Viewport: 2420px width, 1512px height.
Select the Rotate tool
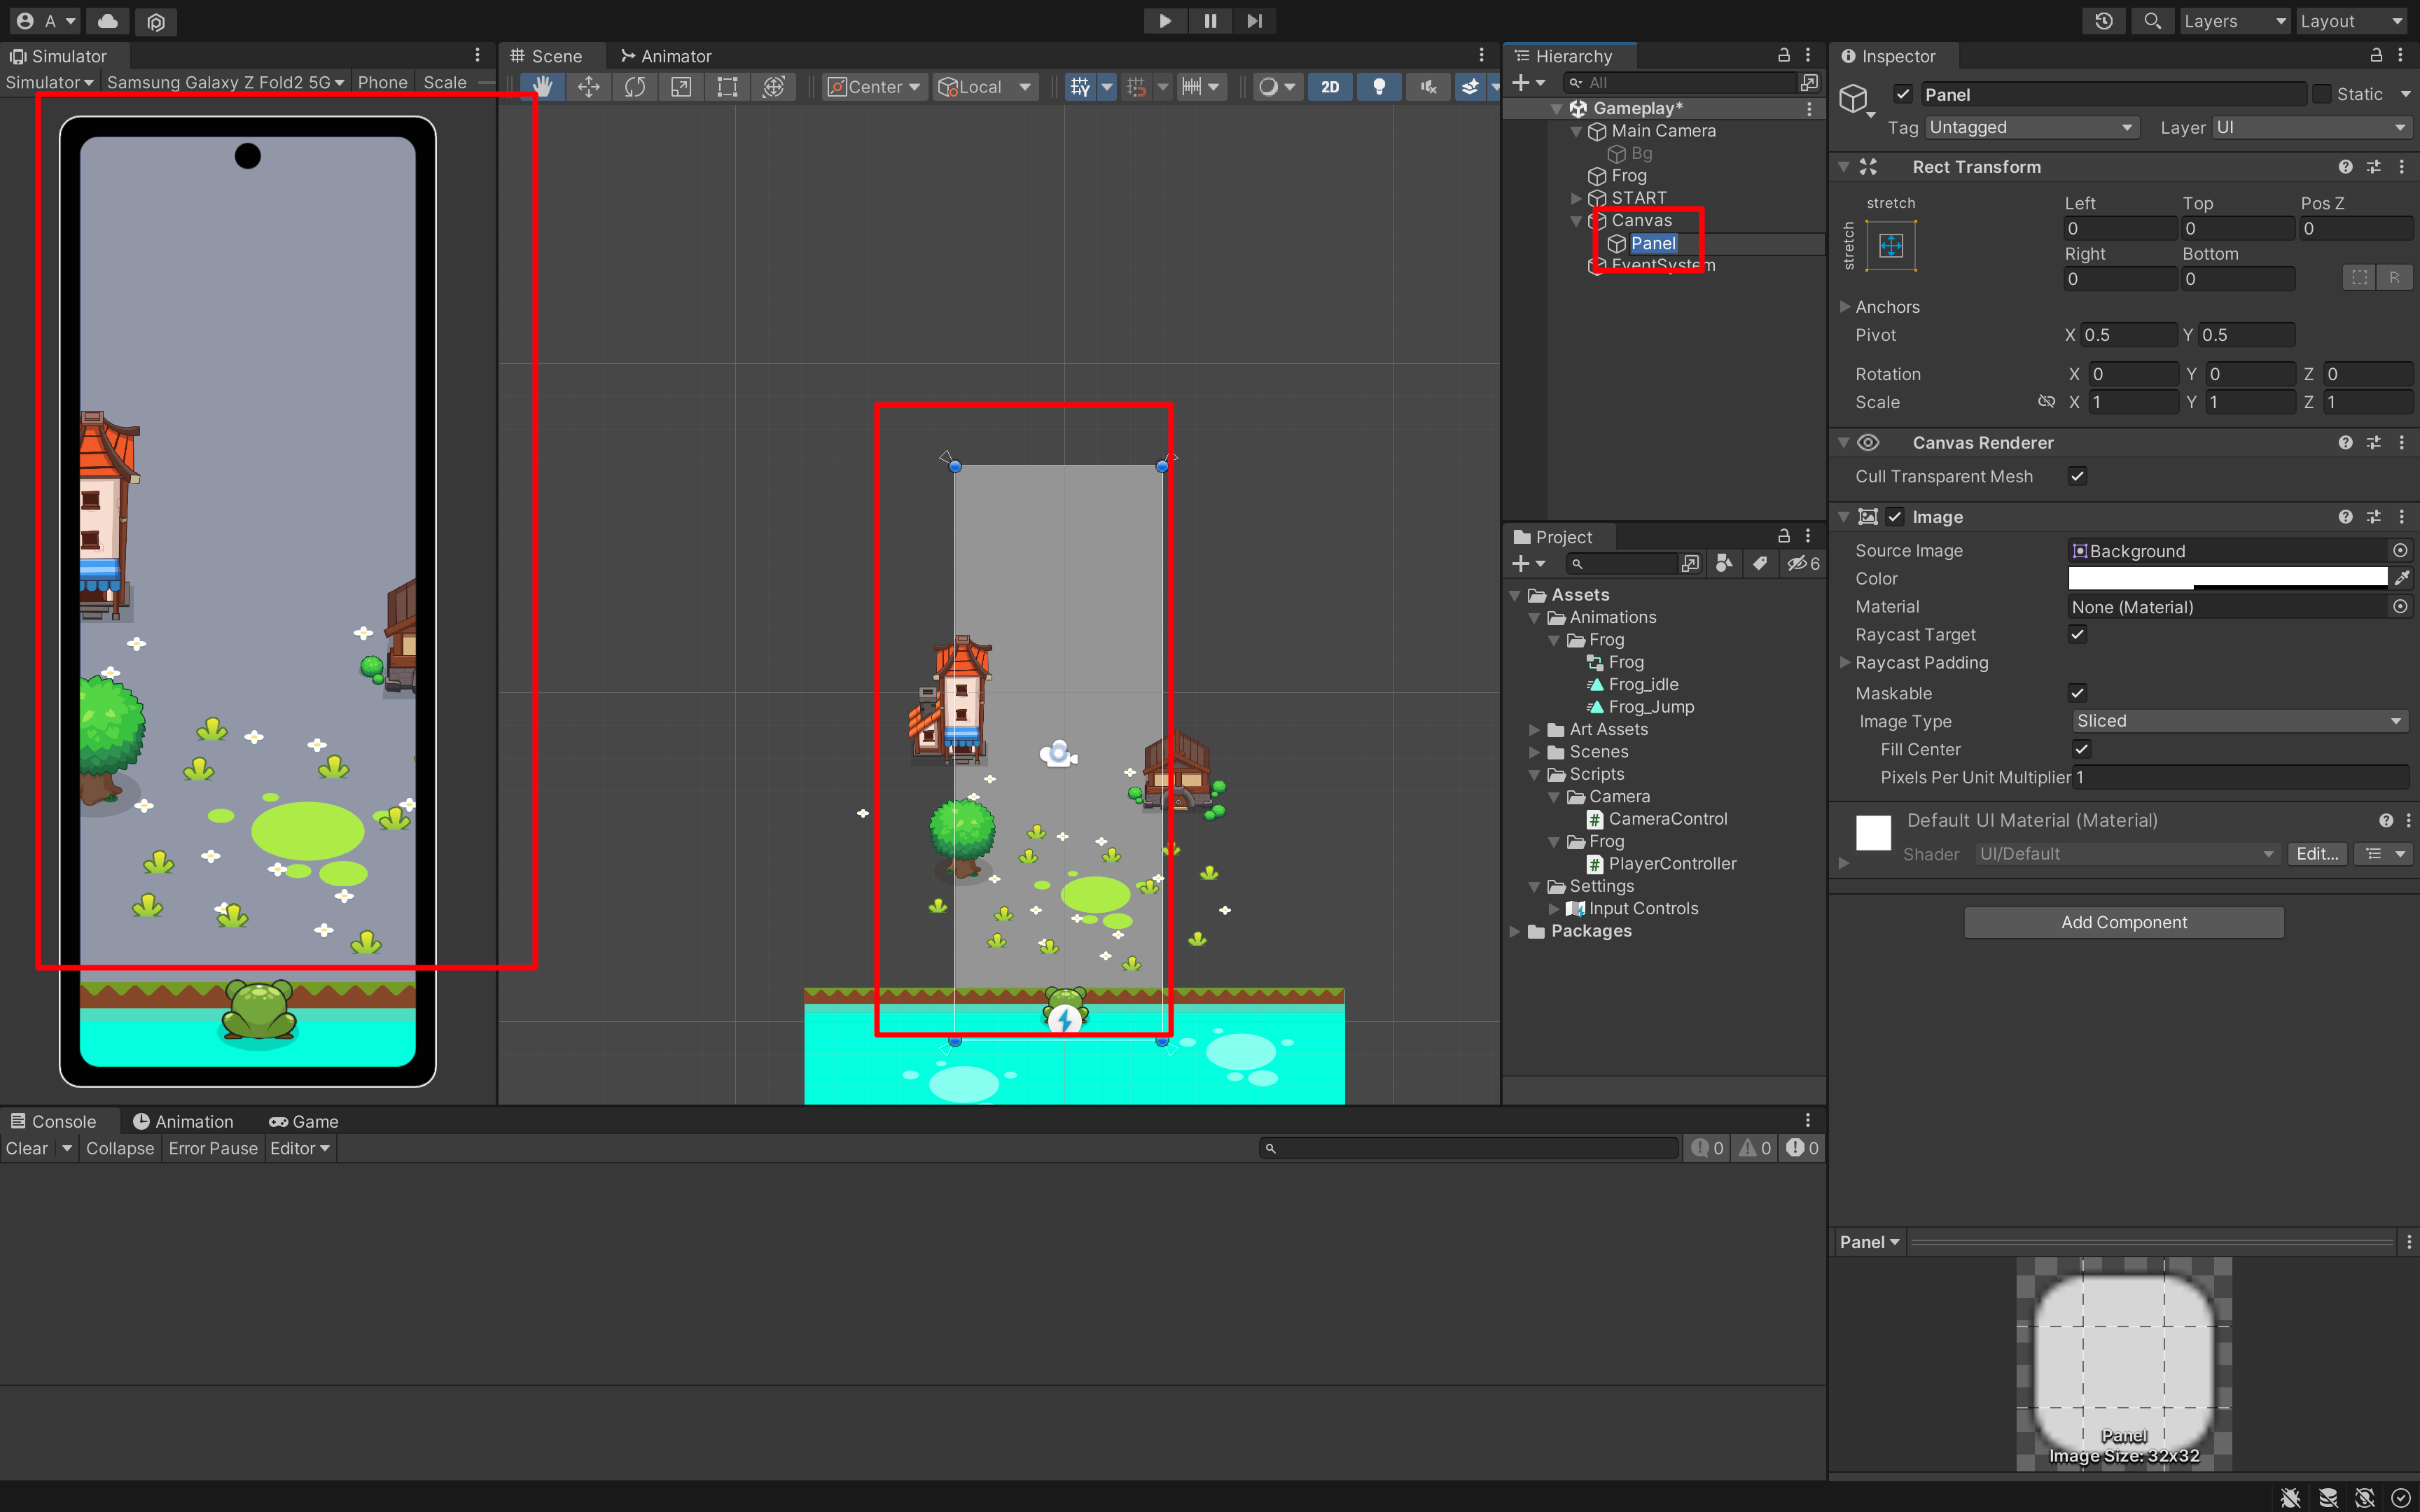(x=635, y=87)
